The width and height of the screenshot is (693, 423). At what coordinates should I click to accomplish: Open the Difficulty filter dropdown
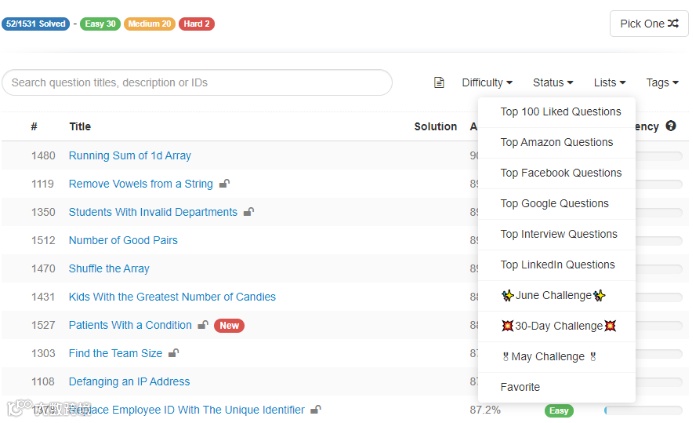pos(487,83)
